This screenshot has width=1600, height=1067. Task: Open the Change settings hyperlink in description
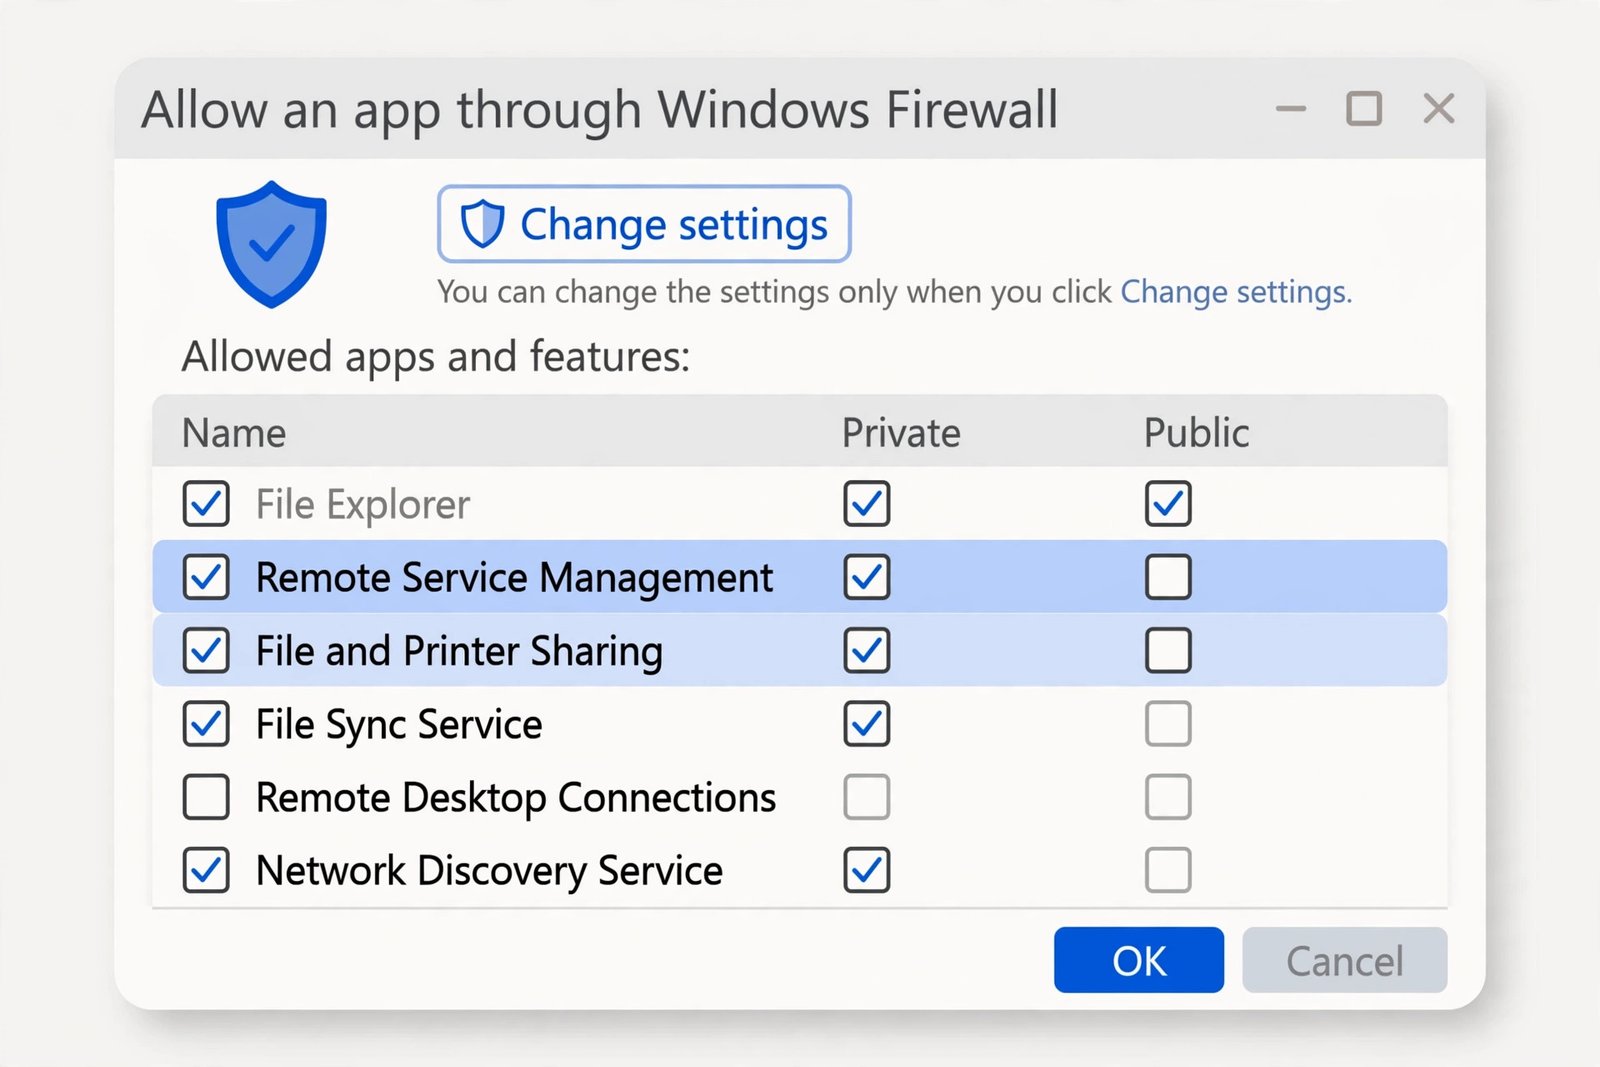[1236, 291]
